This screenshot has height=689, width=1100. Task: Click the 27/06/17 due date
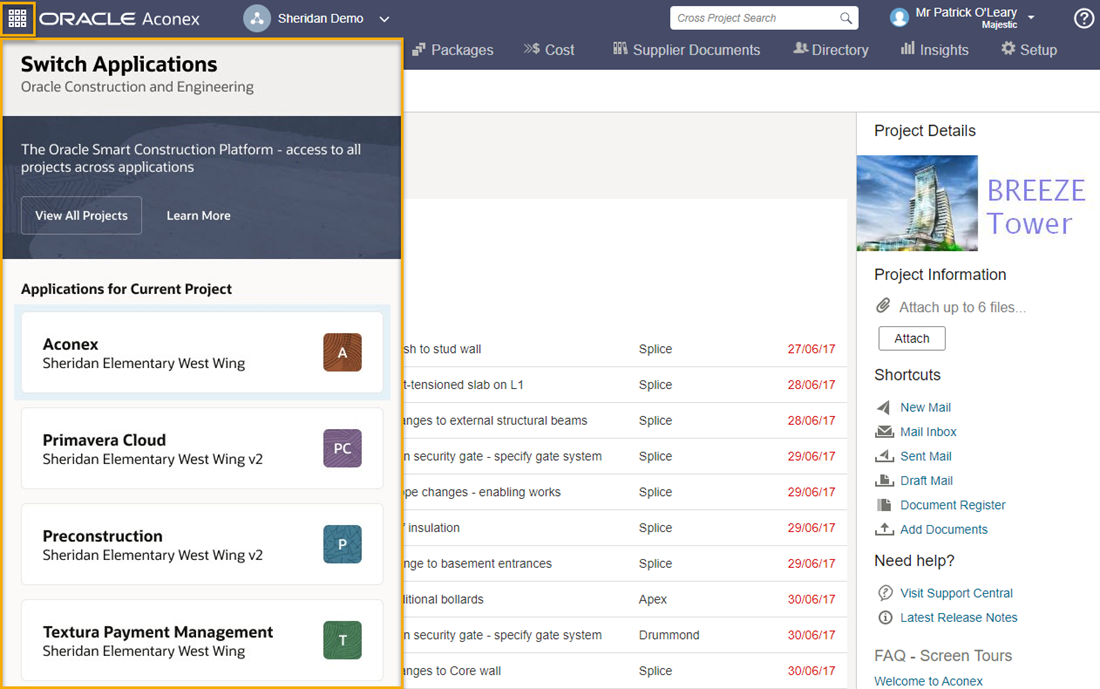pyautogui.click(x=811, y=349)
